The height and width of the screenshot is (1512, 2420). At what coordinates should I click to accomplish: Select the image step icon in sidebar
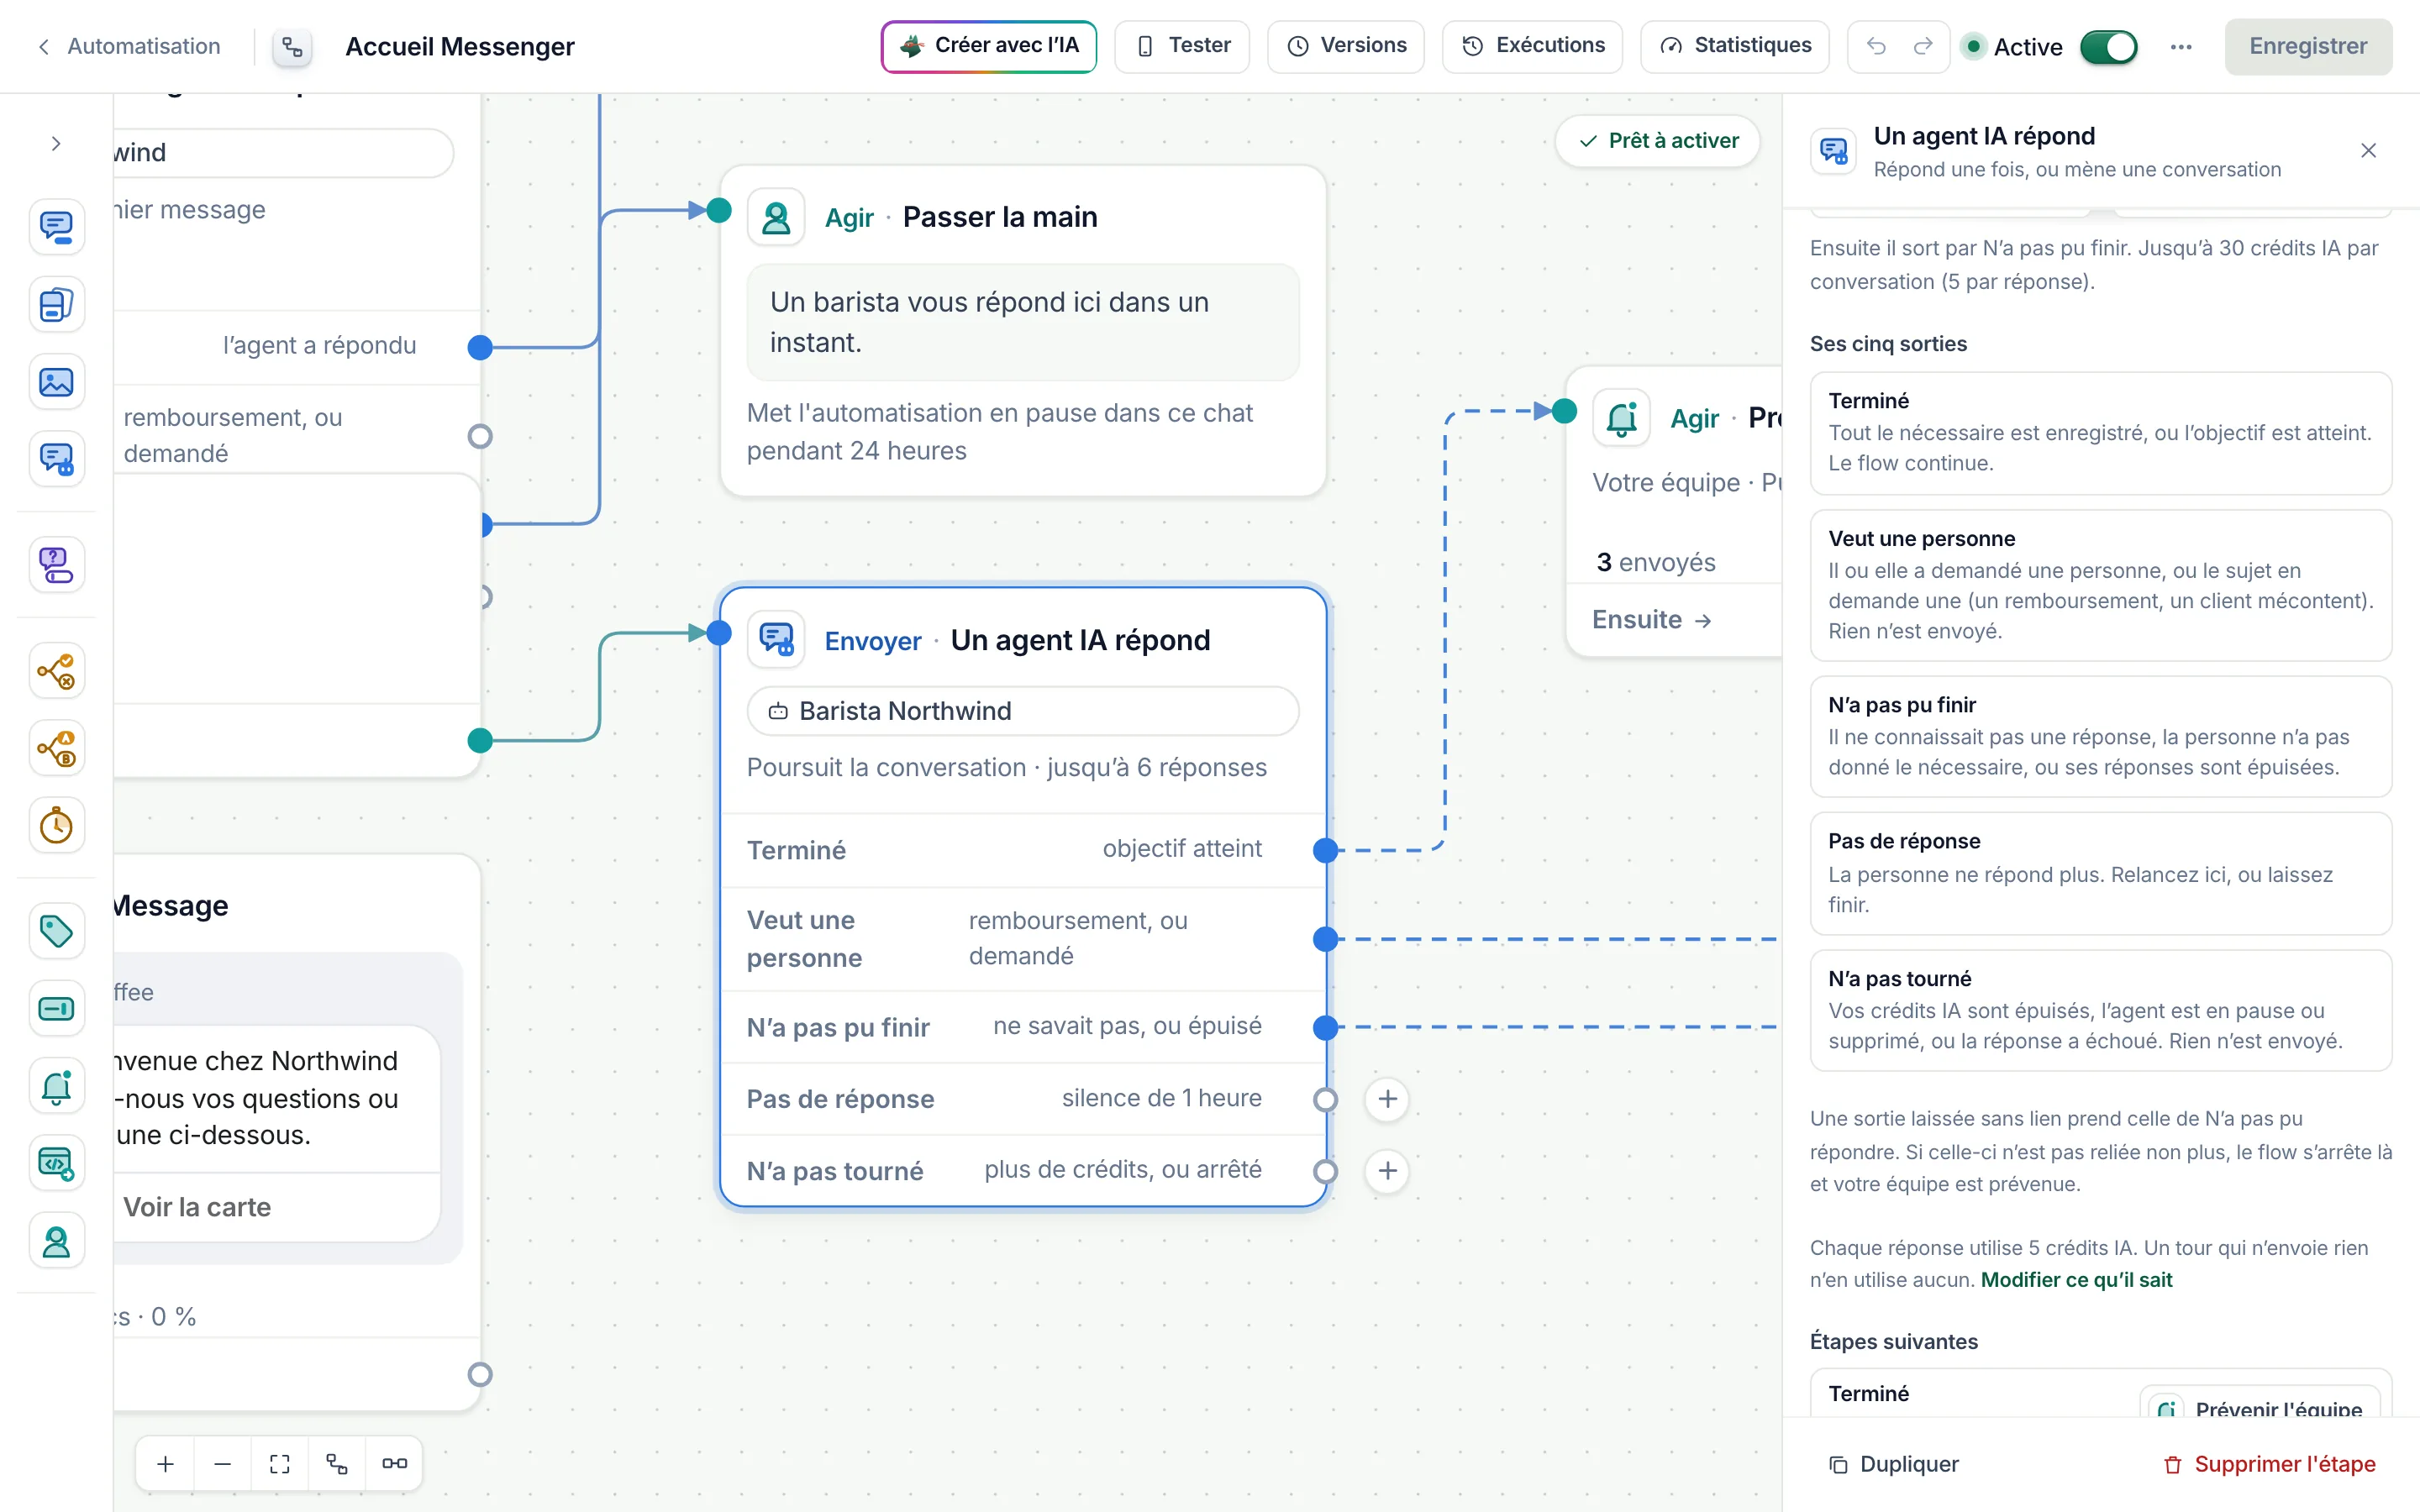click(56, 382)
